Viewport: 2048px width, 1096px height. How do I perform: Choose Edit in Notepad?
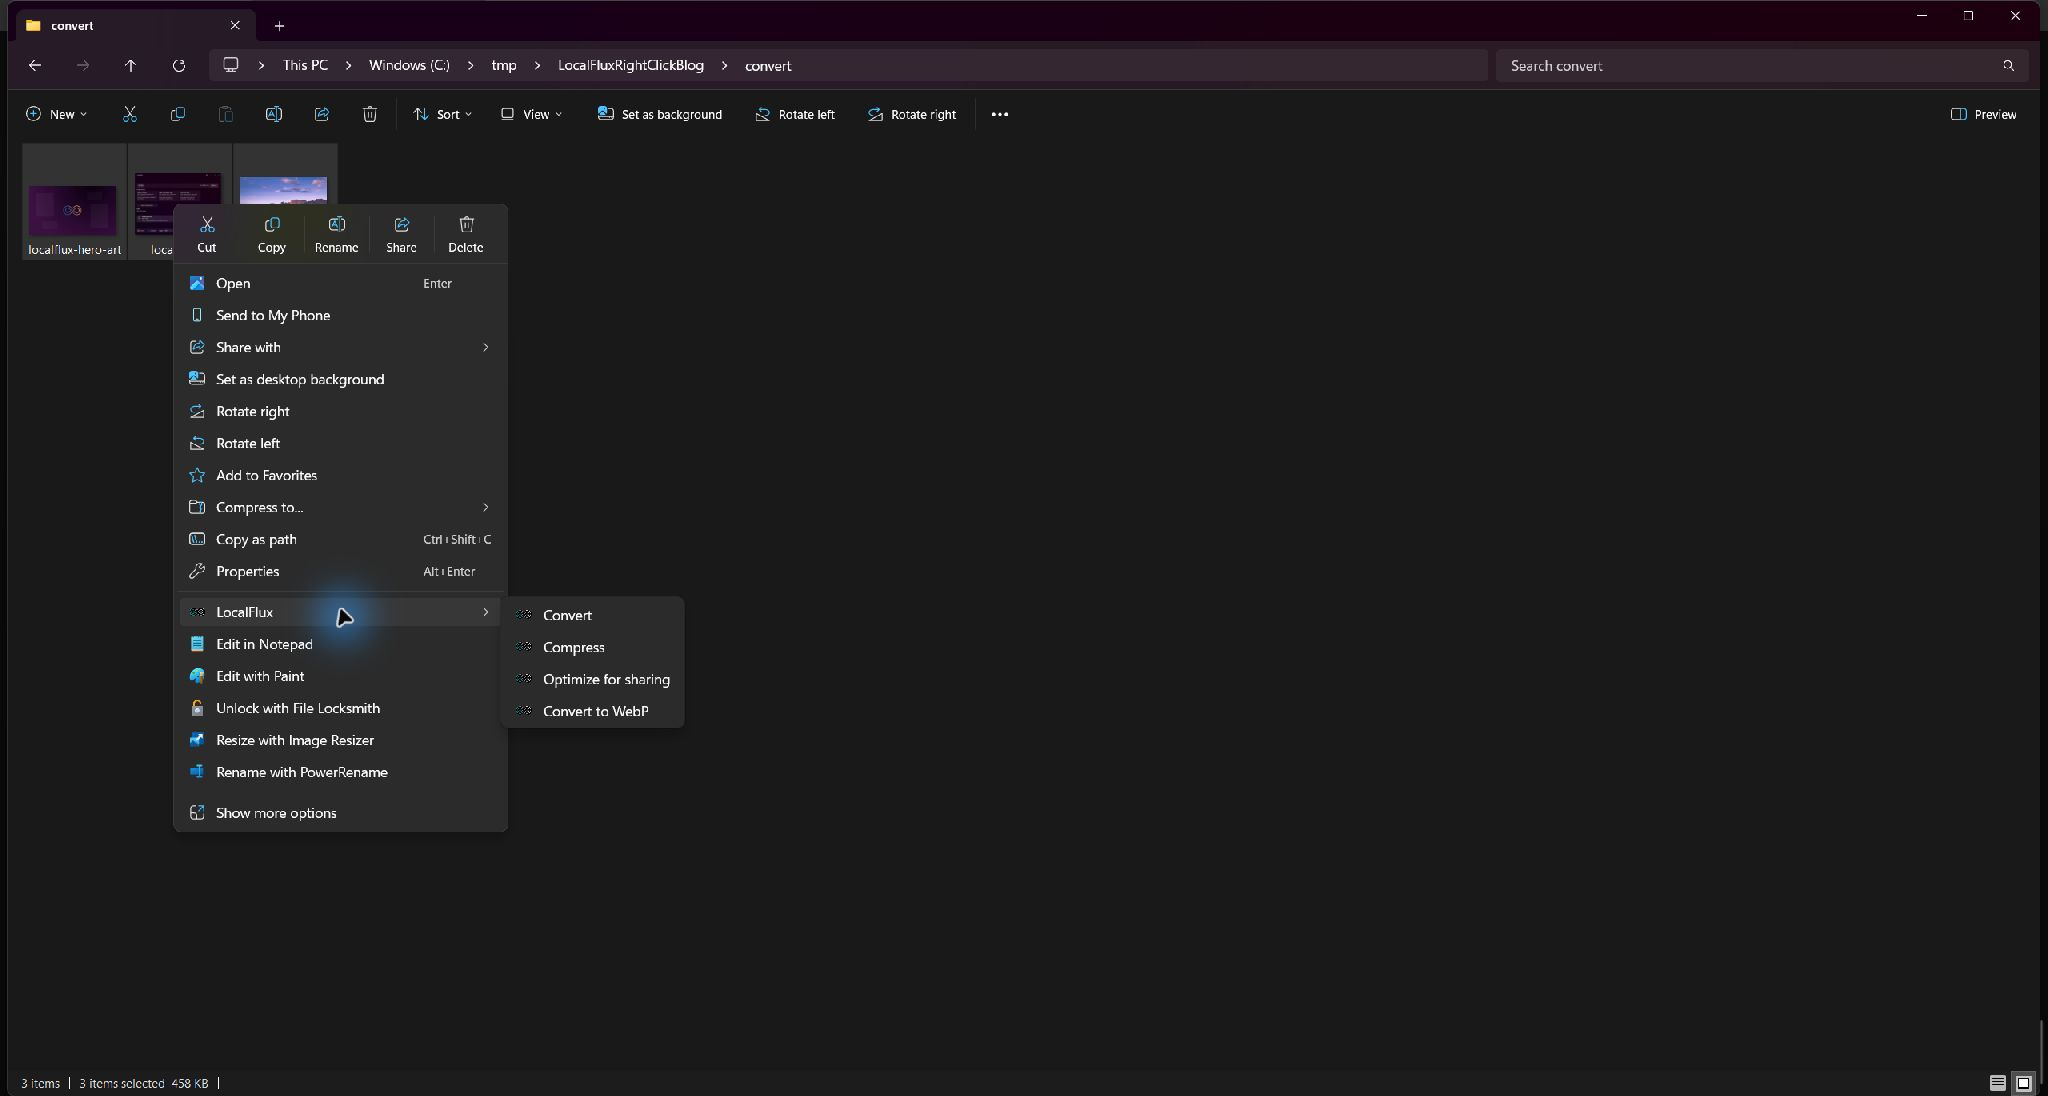(x=340, y=644)
